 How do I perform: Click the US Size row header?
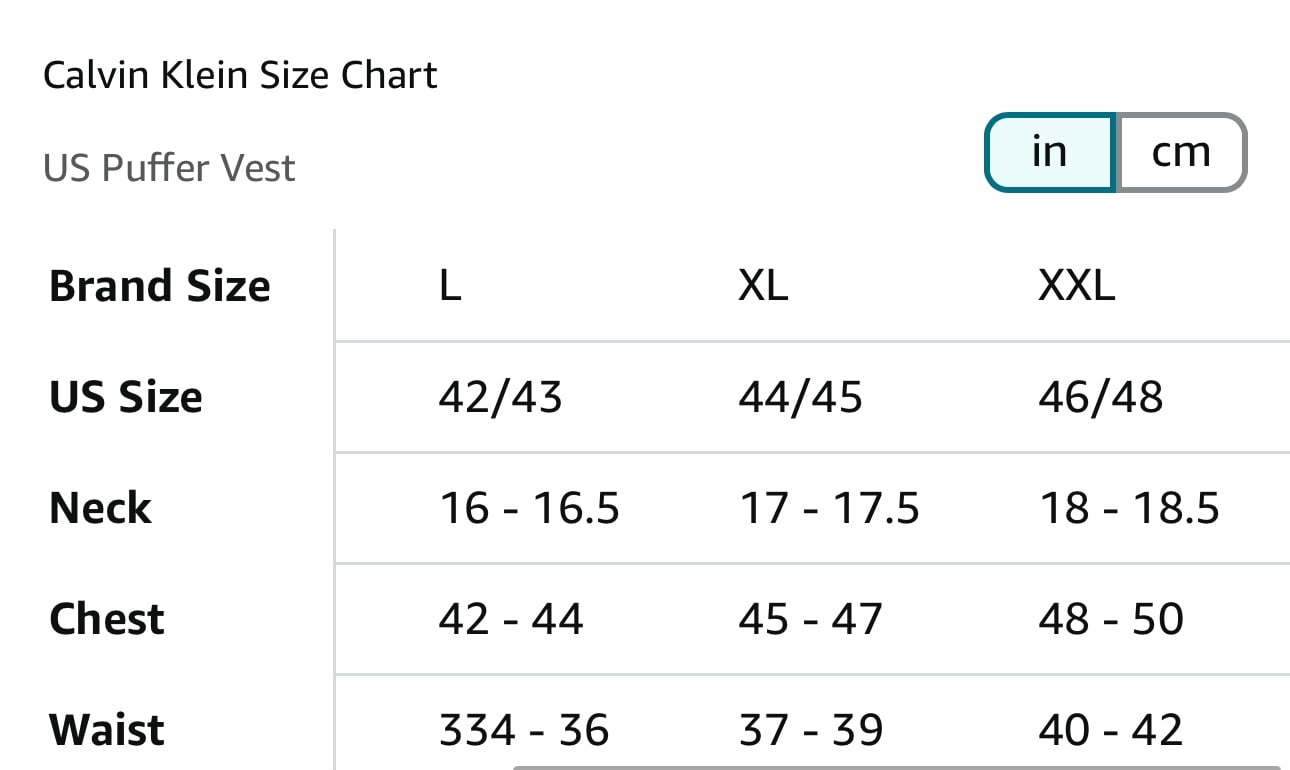126,397
